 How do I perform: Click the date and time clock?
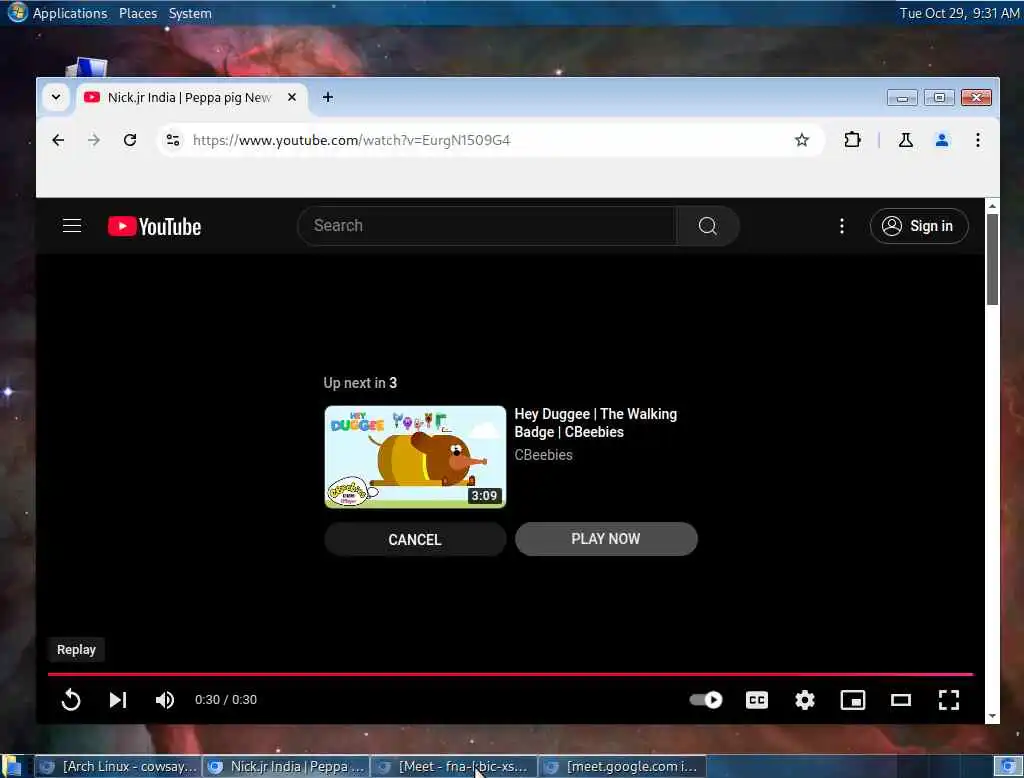pos(959,13)
